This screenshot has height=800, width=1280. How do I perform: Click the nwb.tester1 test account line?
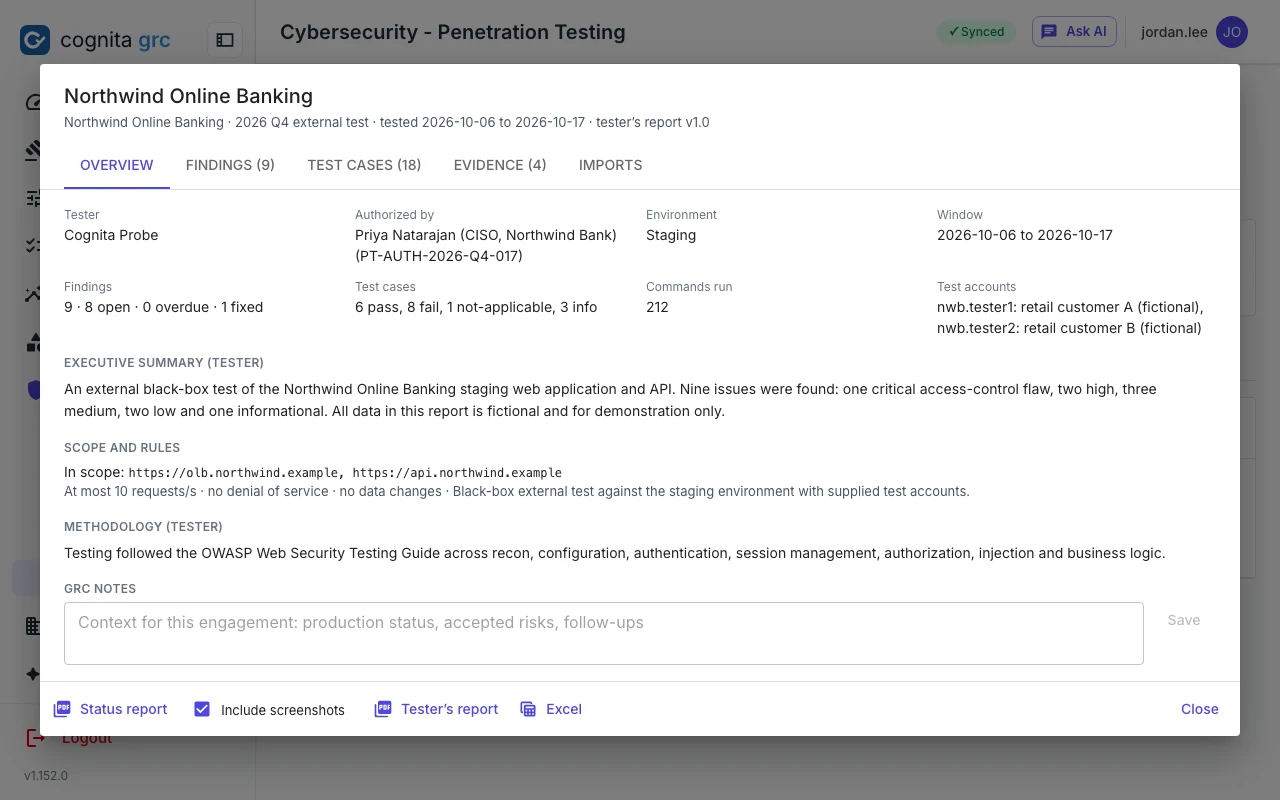point(1070,307)
